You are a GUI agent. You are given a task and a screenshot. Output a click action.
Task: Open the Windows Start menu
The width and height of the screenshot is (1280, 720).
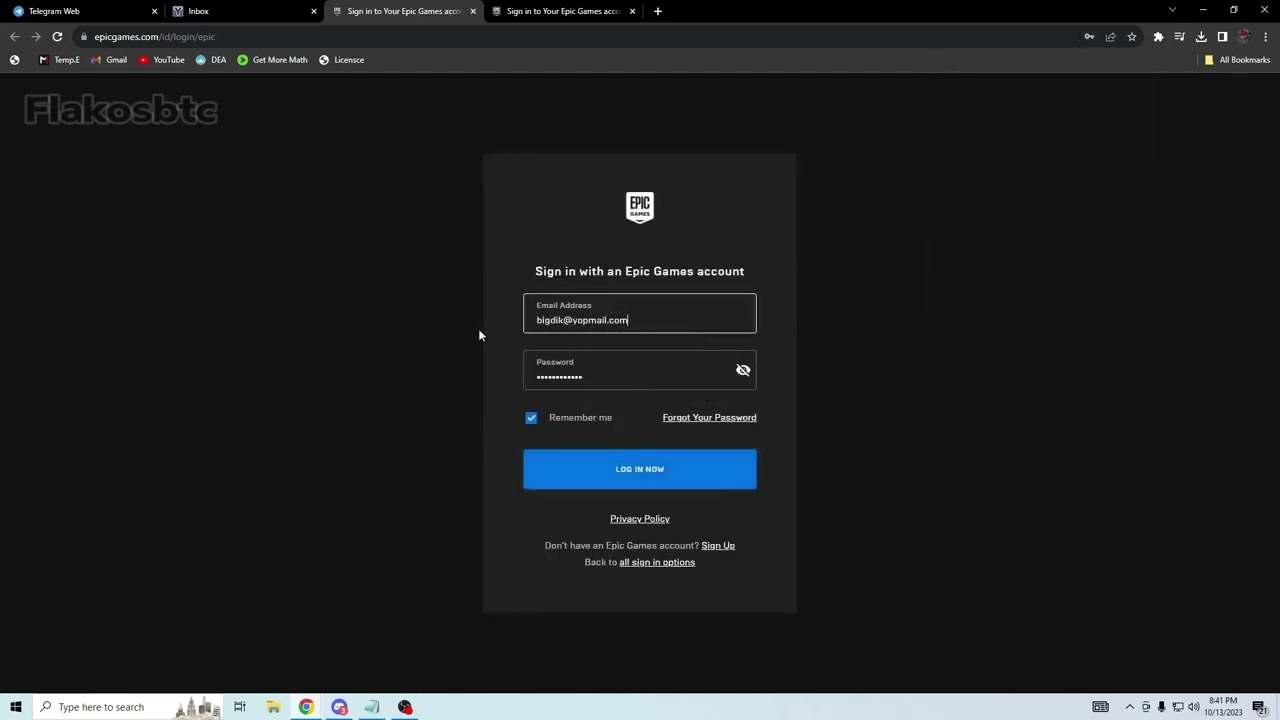(x=16, y=707)
